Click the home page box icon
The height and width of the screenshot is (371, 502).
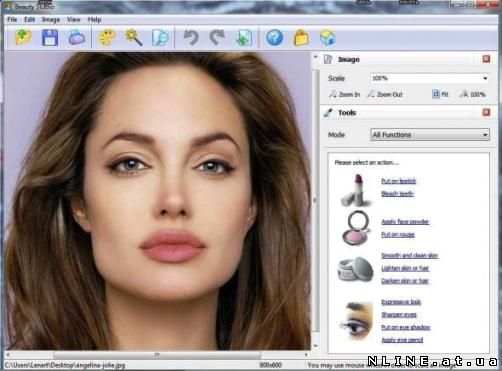tap(328, 37)
